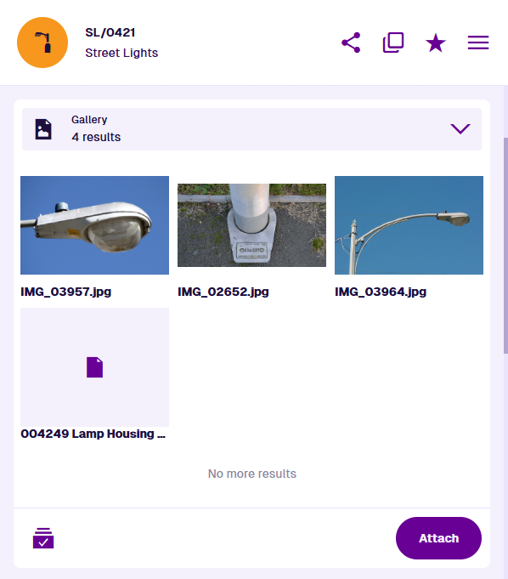This screenshot has width=508, height=579.
Task: Click the Street Lights subtitle
Action: point(121,53)
